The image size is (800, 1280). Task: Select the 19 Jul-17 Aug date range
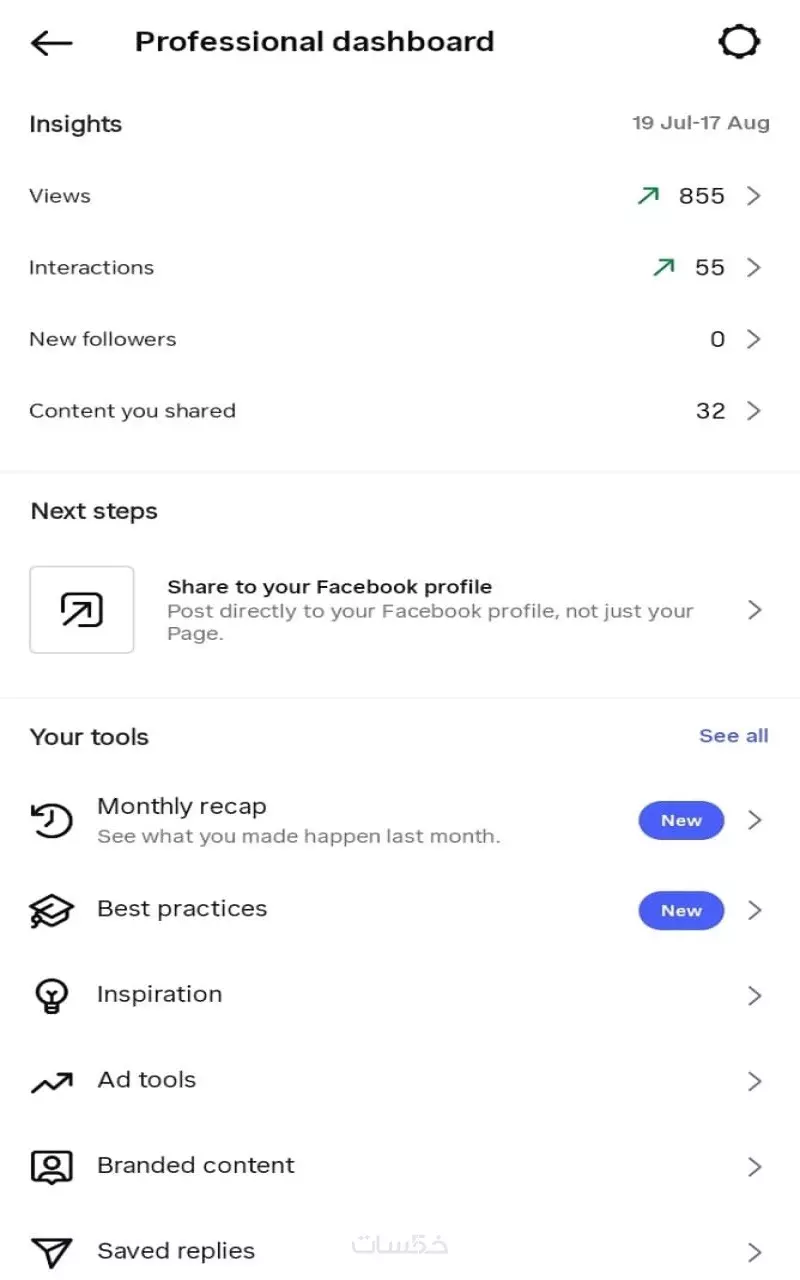[x=700, y=123]
